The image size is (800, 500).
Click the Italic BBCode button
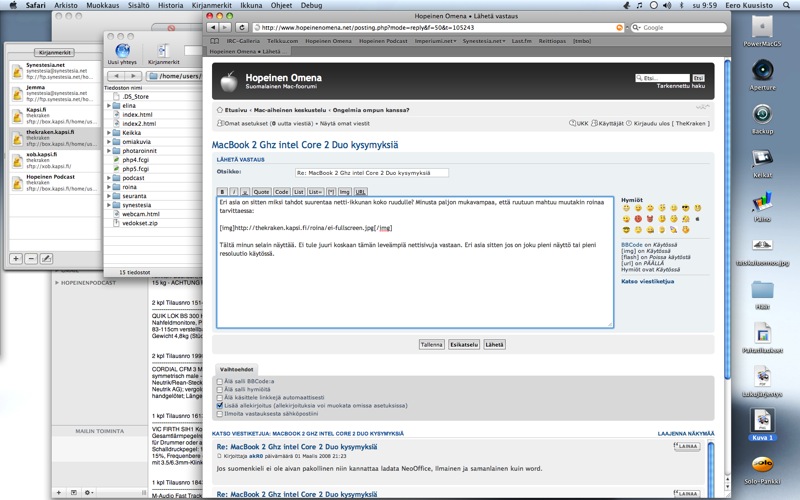click(234, 192)
